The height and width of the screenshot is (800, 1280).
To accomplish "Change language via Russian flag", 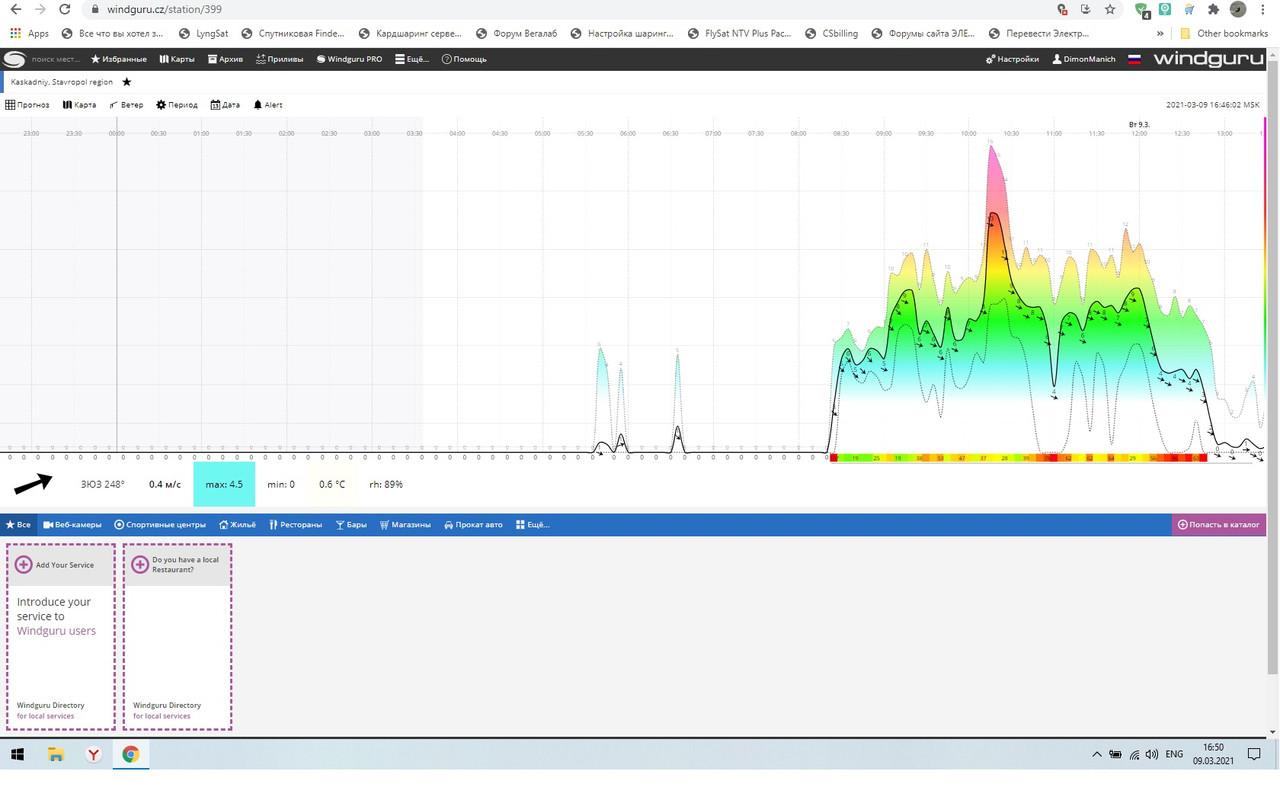I will (1135, 59).
